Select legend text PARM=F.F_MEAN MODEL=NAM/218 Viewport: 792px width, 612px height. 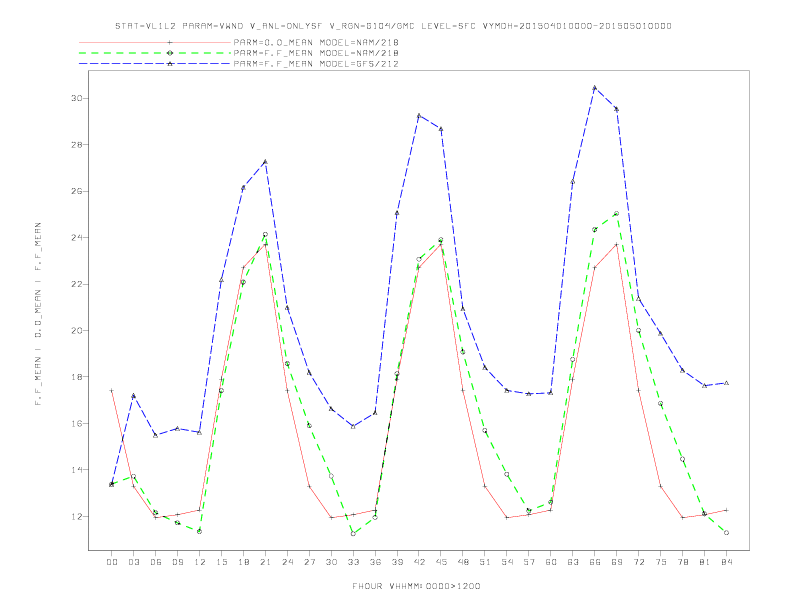point(316,53)
